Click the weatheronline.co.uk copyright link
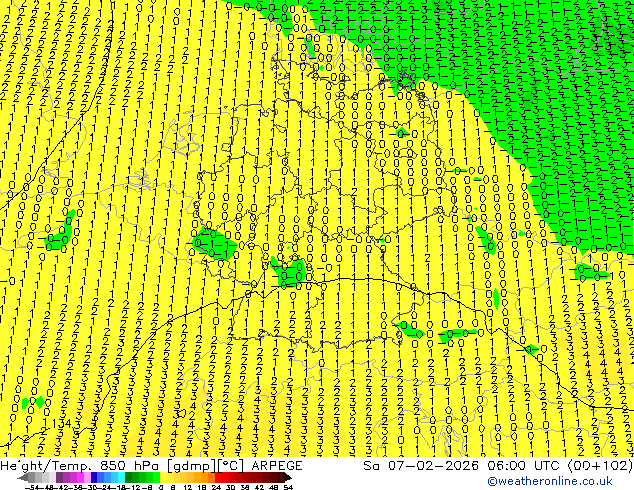The height and width of the screenshot is (490, 634). tap(550, 481)
